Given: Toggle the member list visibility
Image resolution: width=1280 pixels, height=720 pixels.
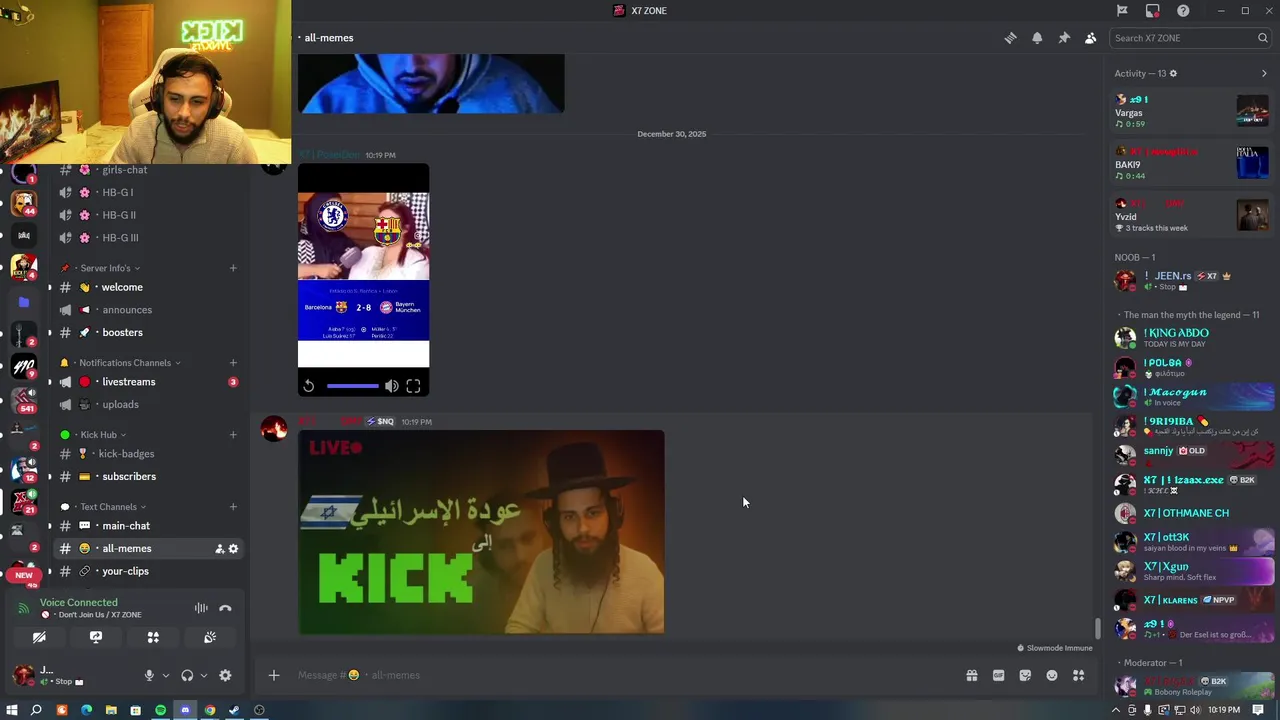Looking at the screenshot, I should pyautogui.click(x=1090, y=38).
